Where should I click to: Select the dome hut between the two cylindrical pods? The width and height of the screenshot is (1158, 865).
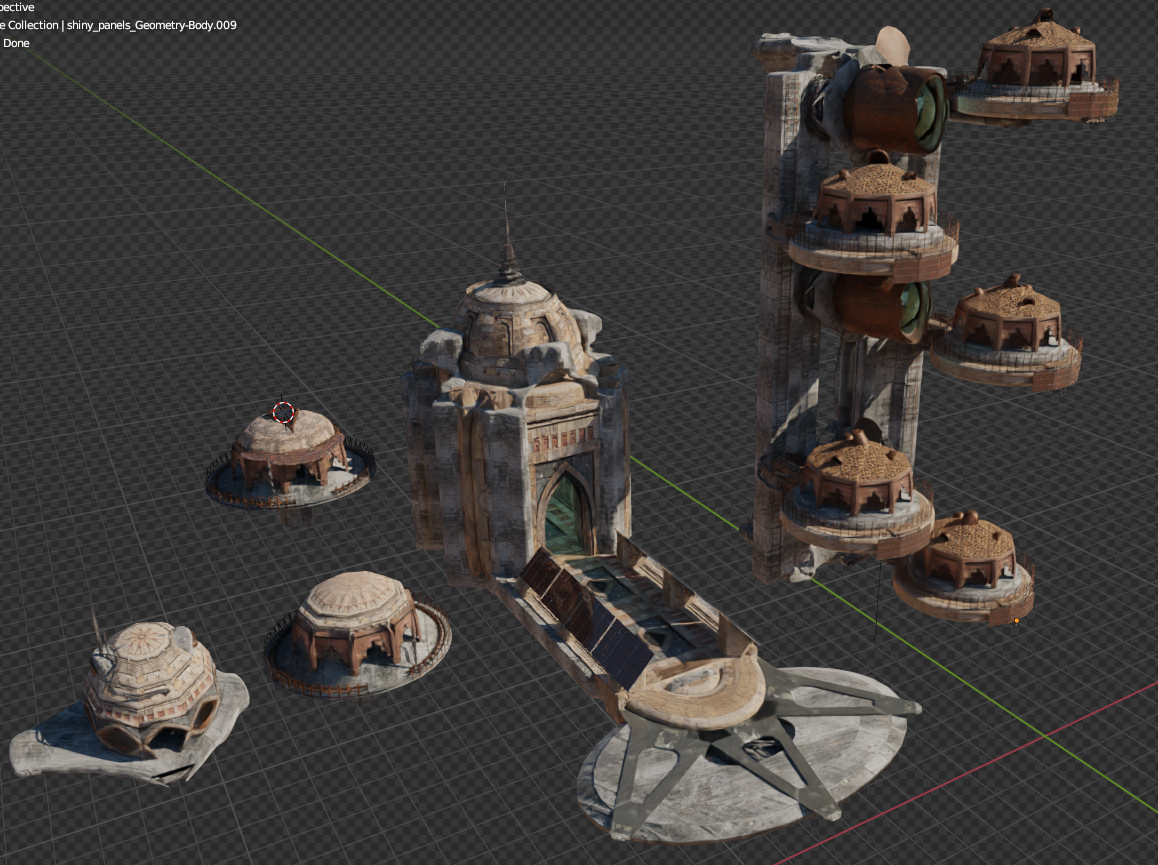click(x=875, y=215)
